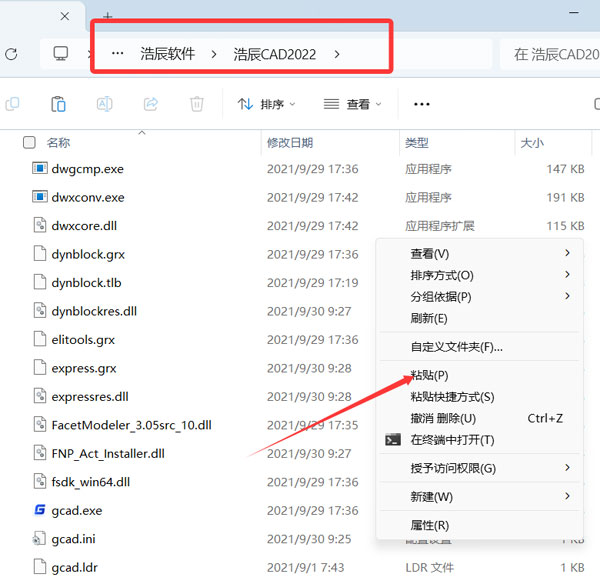Image resolution: width=600 pixels, height=584 pixels.
Task: Close the current Explorer tab
Action: pyautogui.click(x=65, y=16)
